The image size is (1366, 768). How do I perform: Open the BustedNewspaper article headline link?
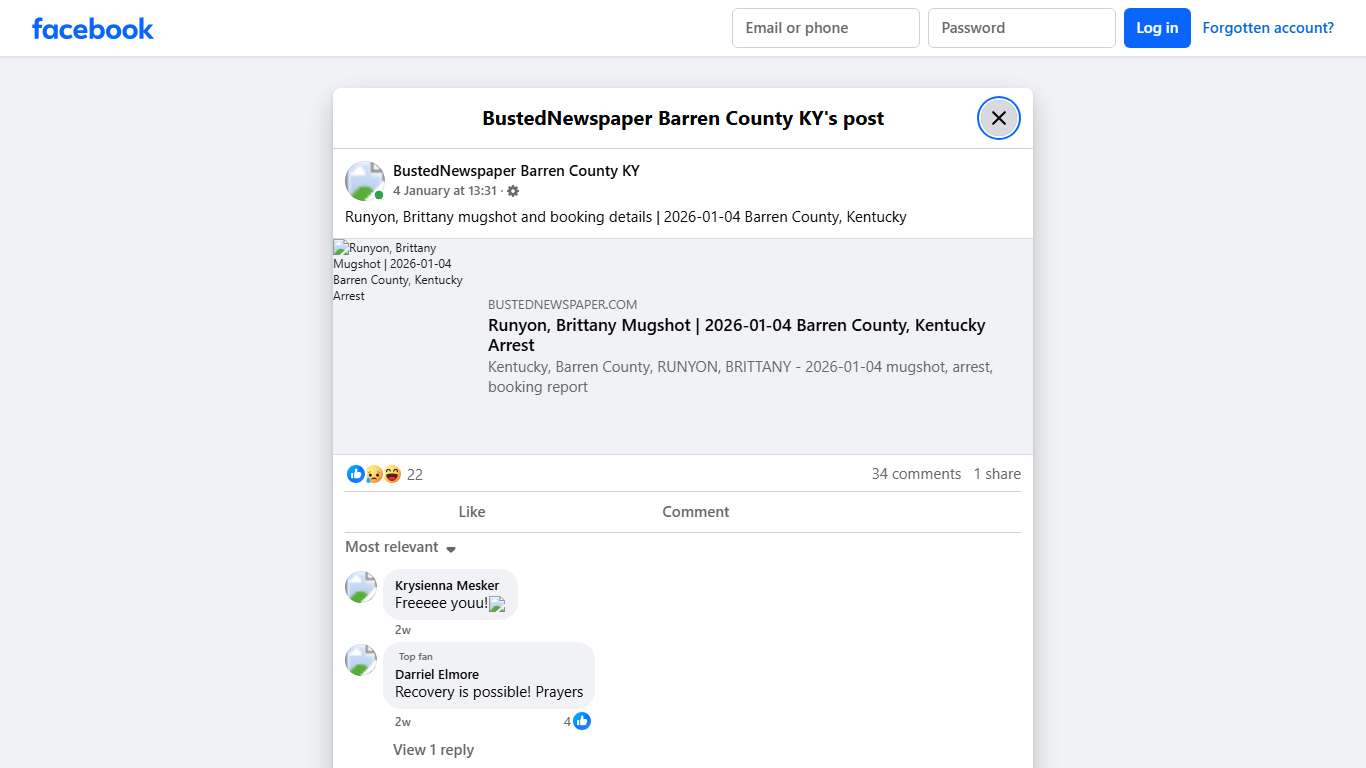[736, 335]
